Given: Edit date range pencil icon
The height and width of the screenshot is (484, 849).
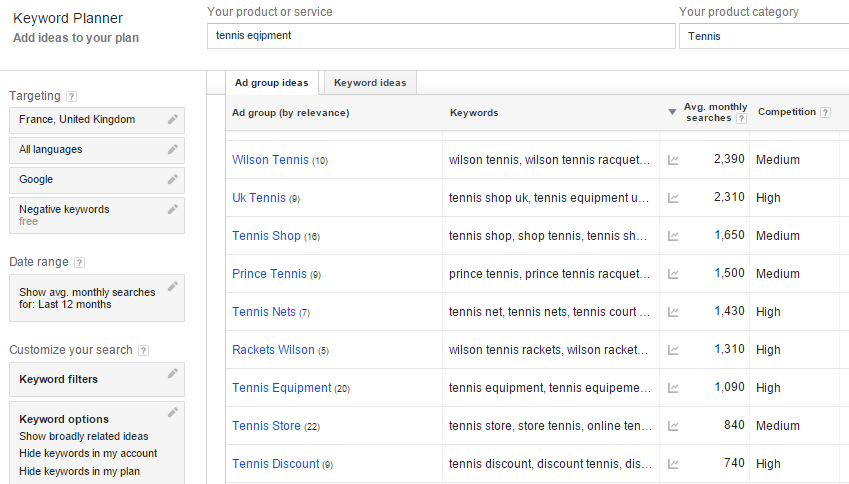Looking at the screenshot, I should (x=173, y=286).
